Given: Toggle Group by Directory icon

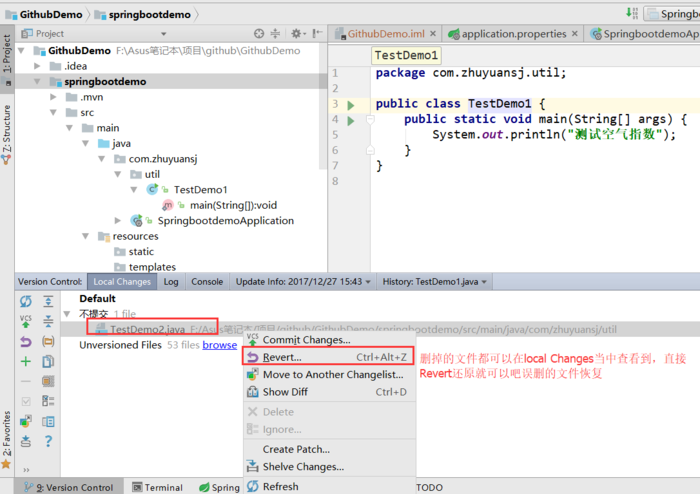Looking at the screenshot, I should (48, 341).
